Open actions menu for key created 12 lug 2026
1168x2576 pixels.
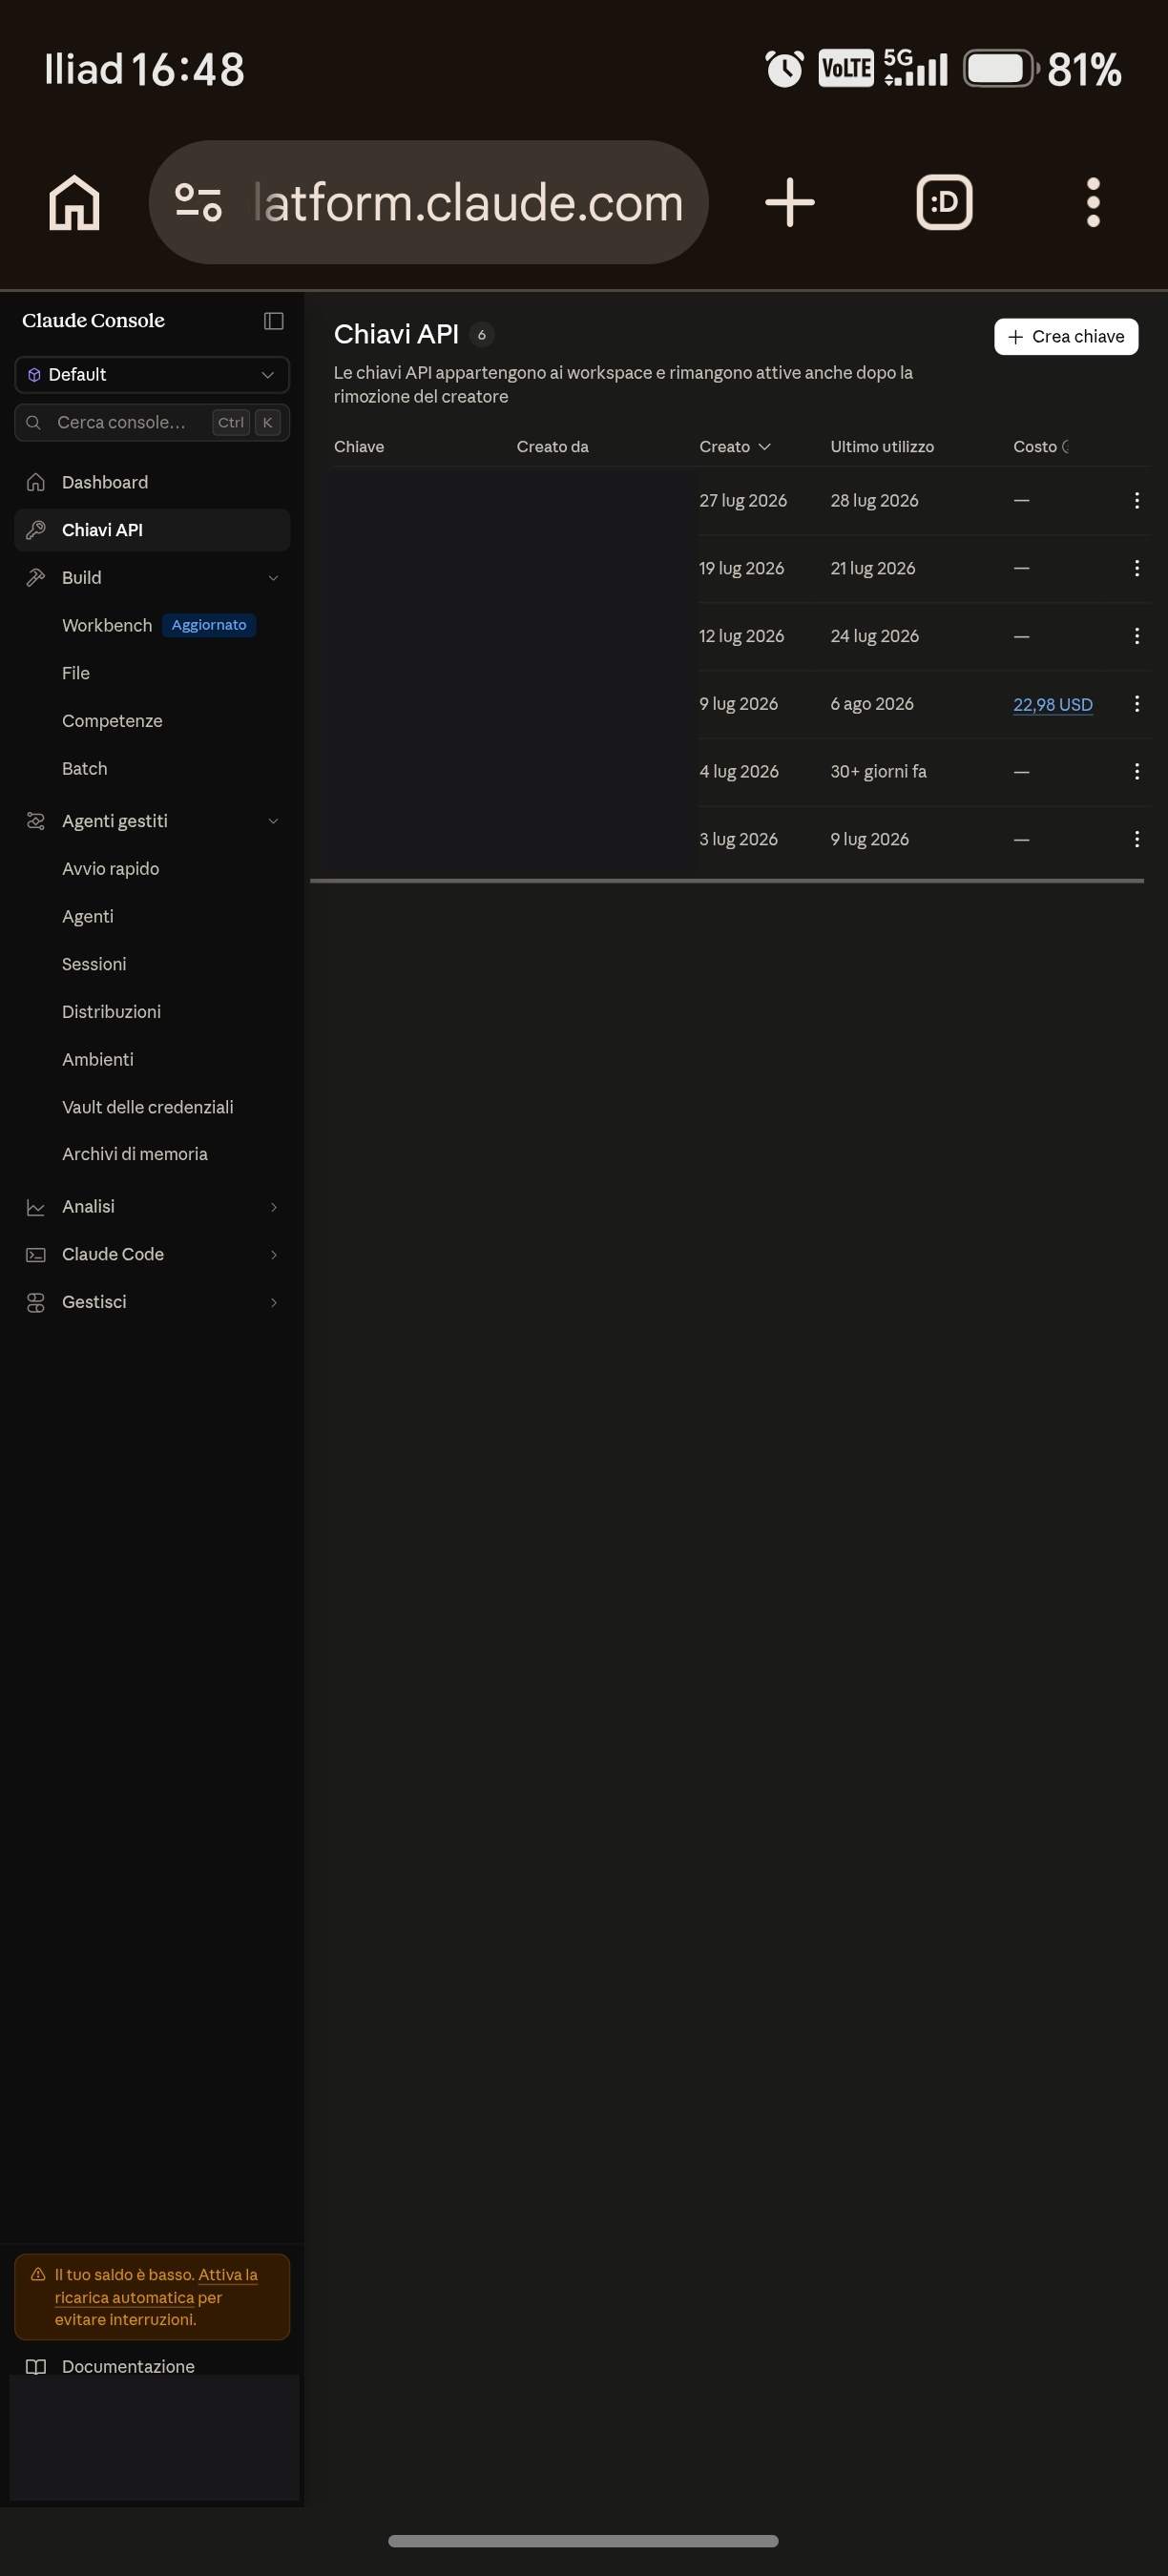1137,636
